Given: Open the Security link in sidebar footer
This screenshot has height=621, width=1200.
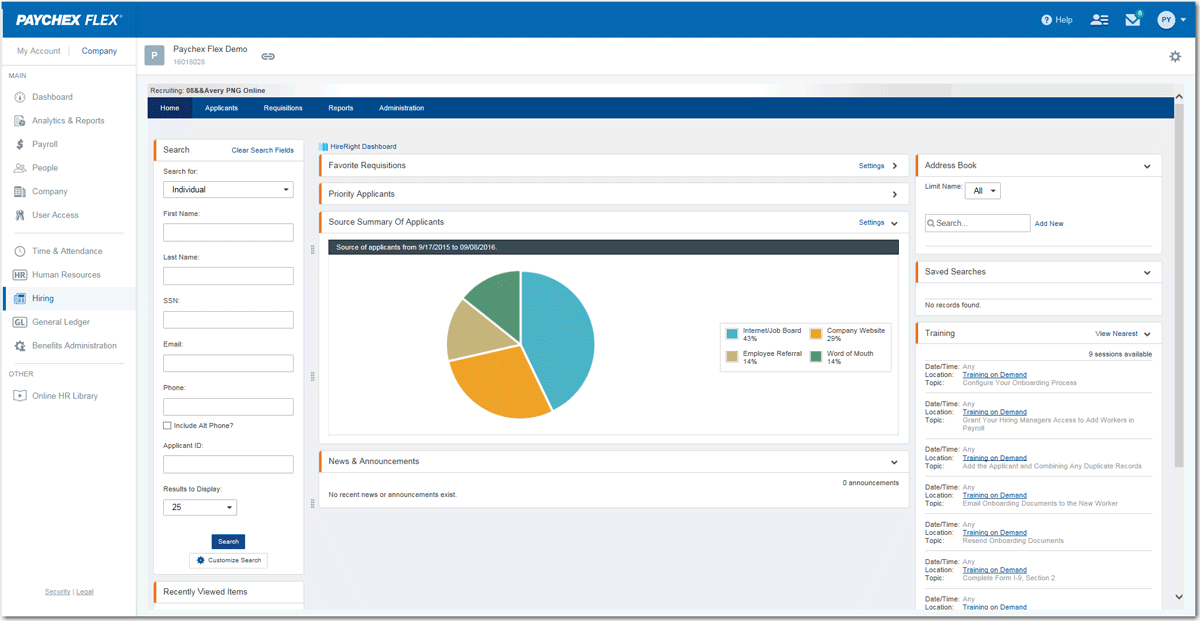Looking at the screenshot, I should [58, 592].
